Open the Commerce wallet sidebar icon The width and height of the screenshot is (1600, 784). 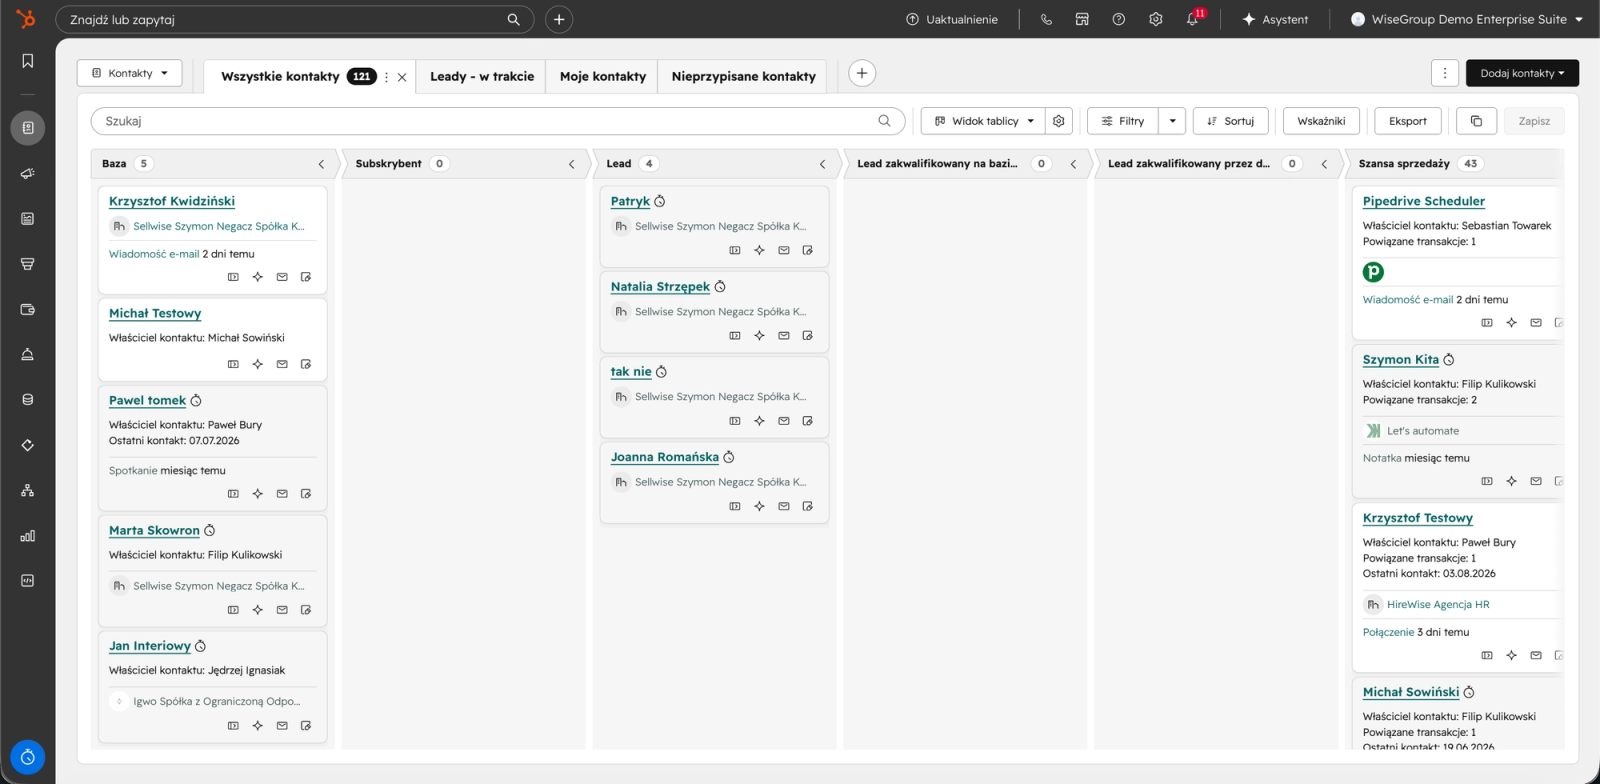pyautogui.click(x=28, y=309)
